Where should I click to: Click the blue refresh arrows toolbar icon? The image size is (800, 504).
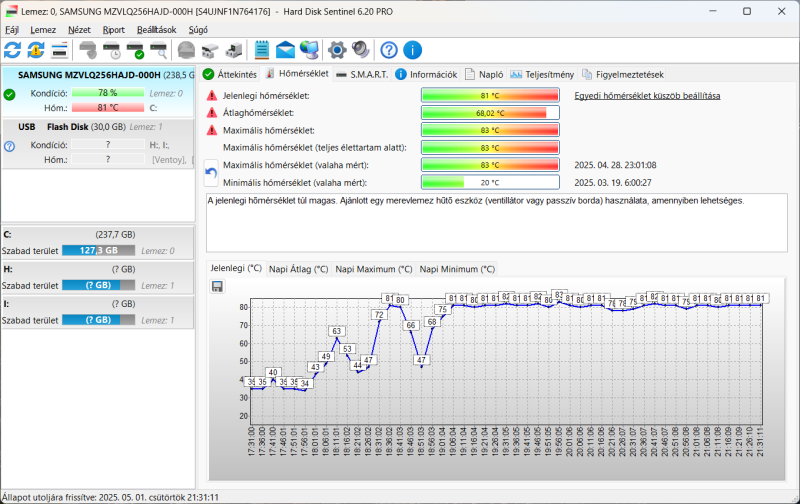click(12, 50)
